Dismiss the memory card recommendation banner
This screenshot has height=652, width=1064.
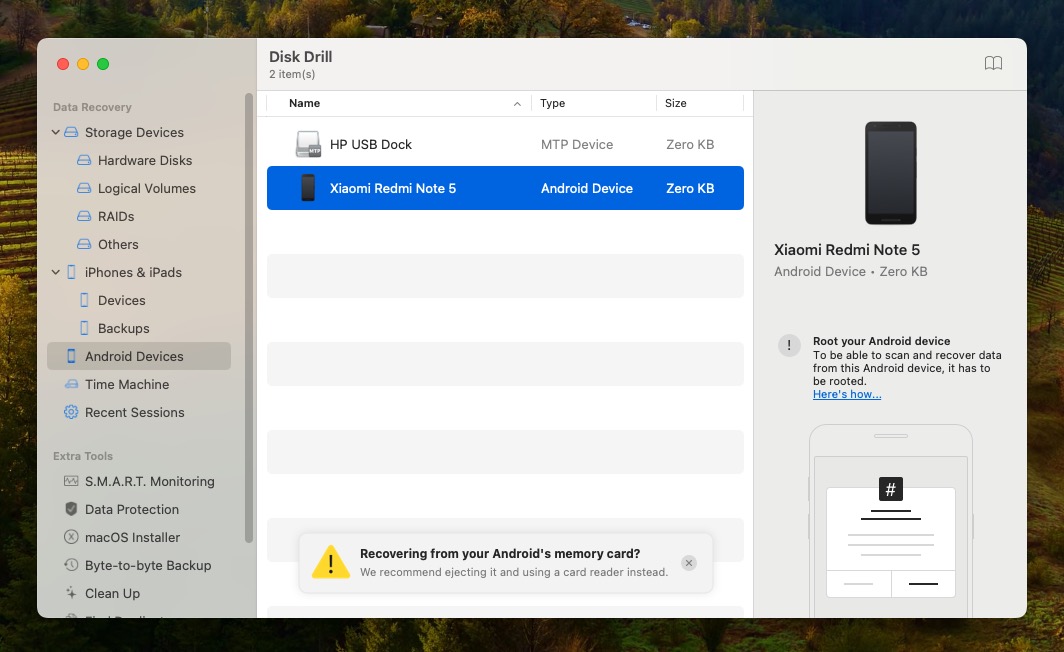pyautogui.click(x=688, y=563)
